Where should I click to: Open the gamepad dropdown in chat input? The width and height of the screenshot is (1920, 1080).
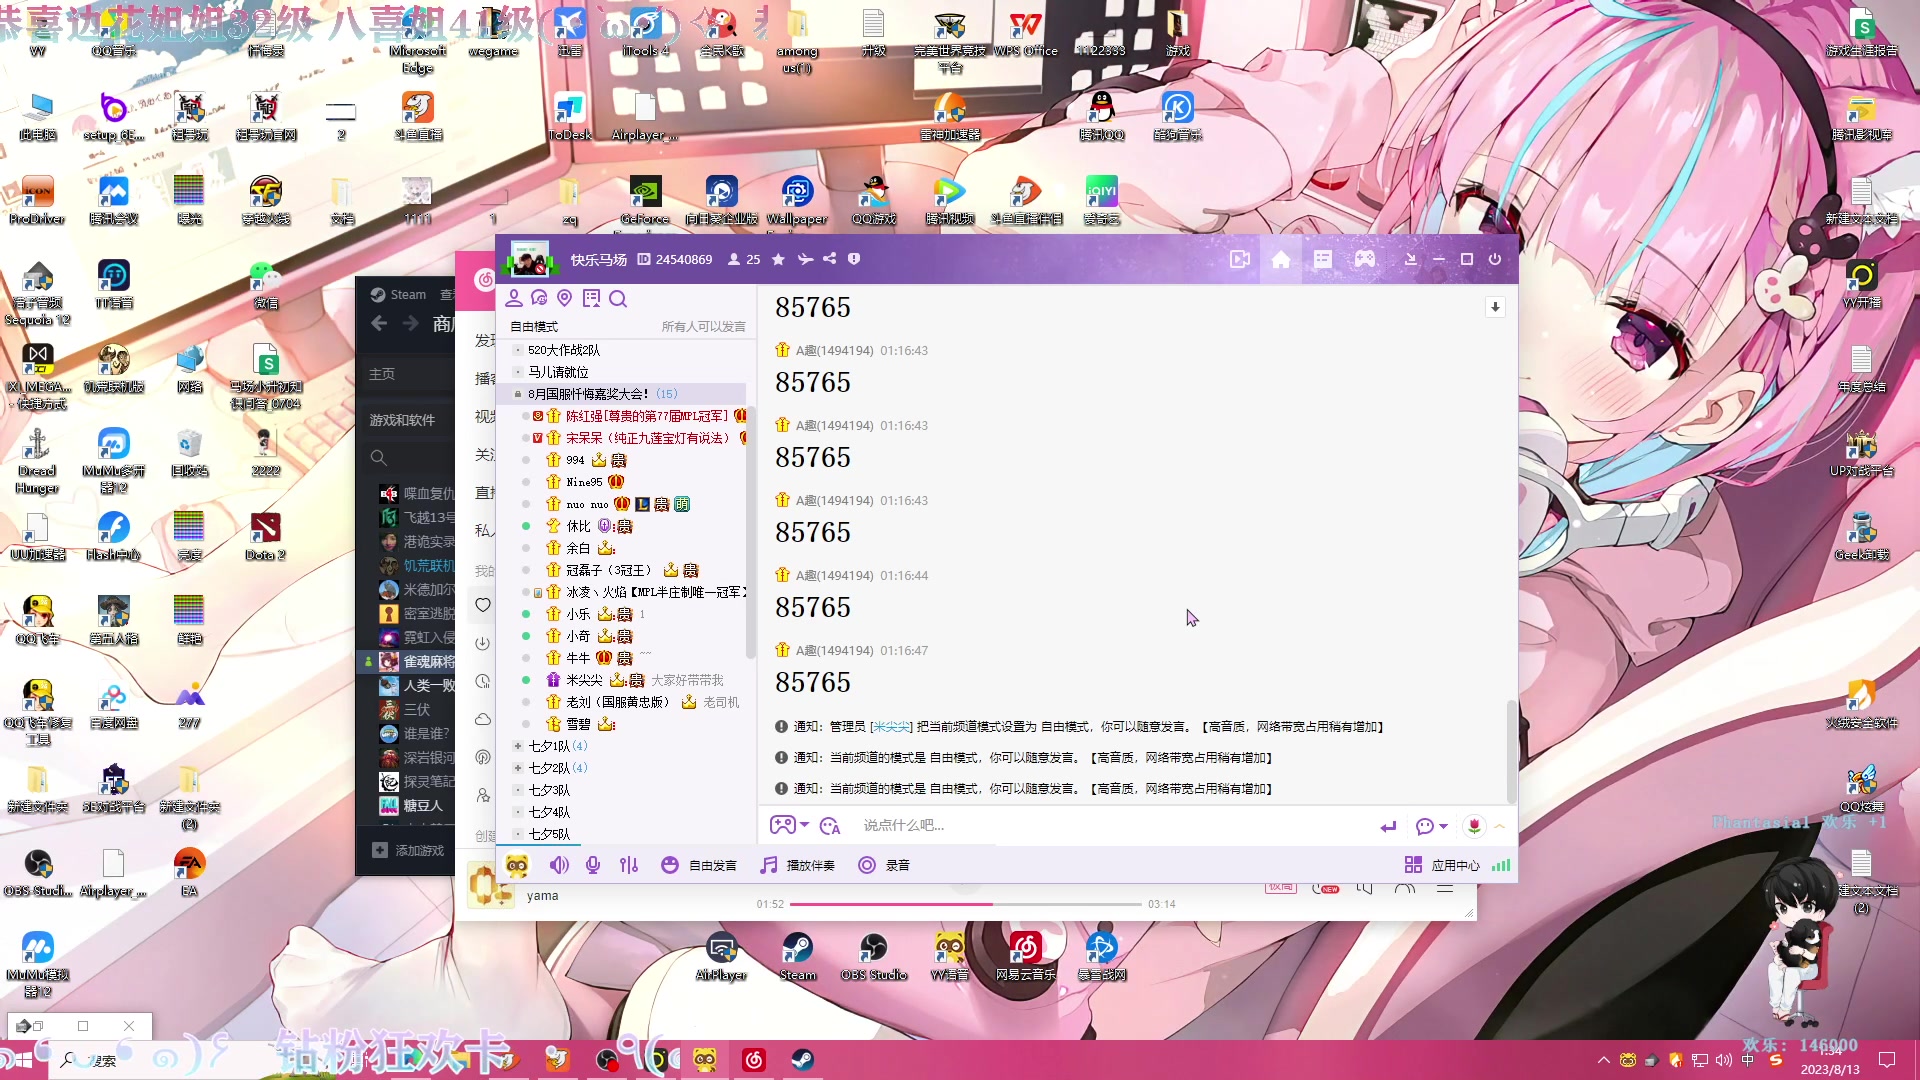pyautogui.click(x=789, y=825)
